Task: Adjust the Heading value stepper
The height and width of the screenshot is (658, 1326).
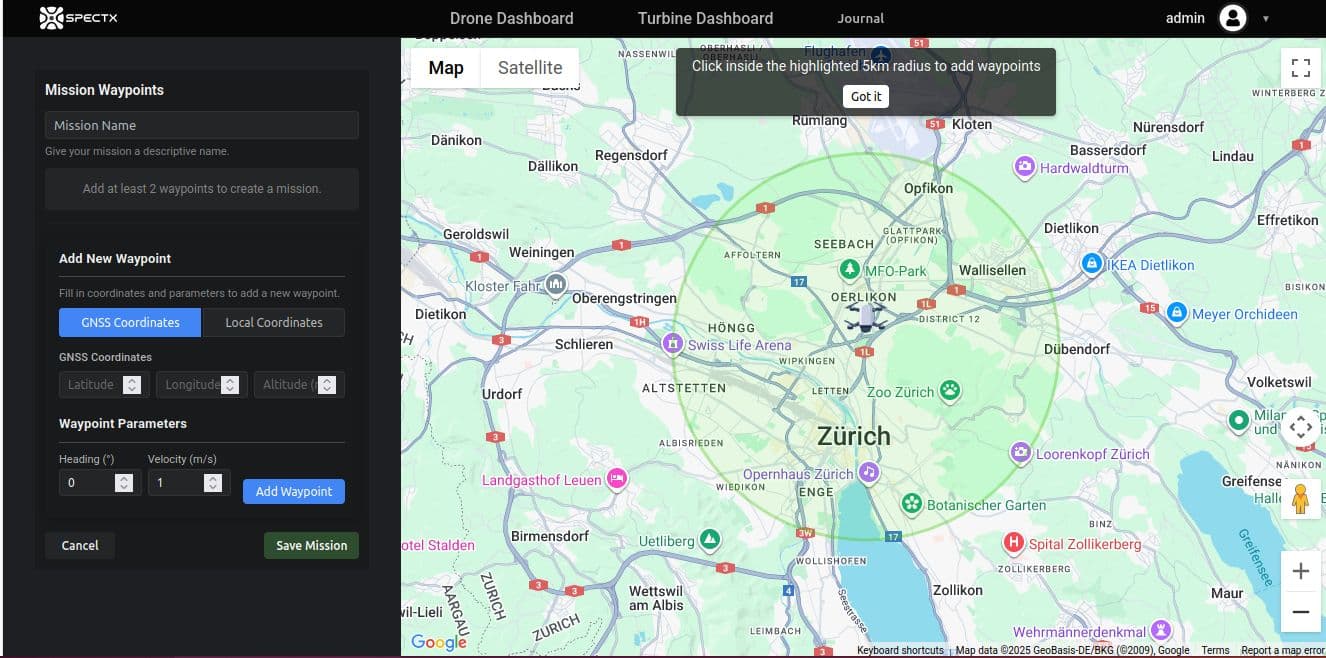Action: pyautogui.click(x=124, y=483)
